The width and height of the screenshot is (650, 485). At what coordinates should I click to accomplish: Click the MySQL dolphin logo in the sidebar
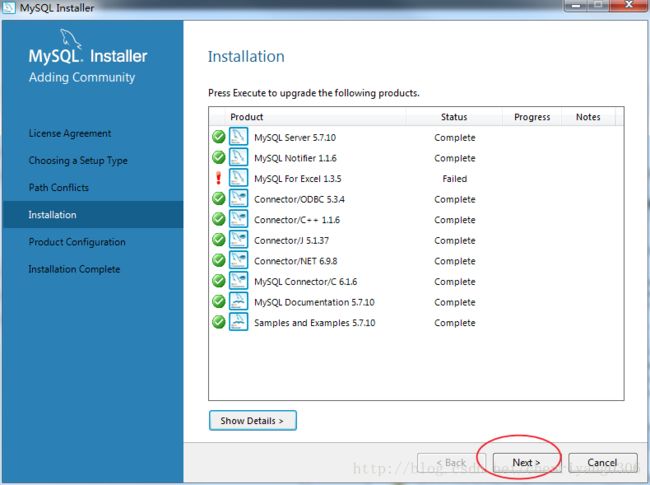coord(70,39)
